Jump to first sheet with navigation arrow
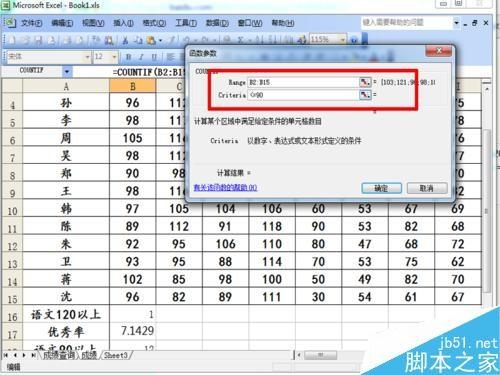The width and height of the screenshot is (500, 375). pyautogui.click(x=6, y=355)
